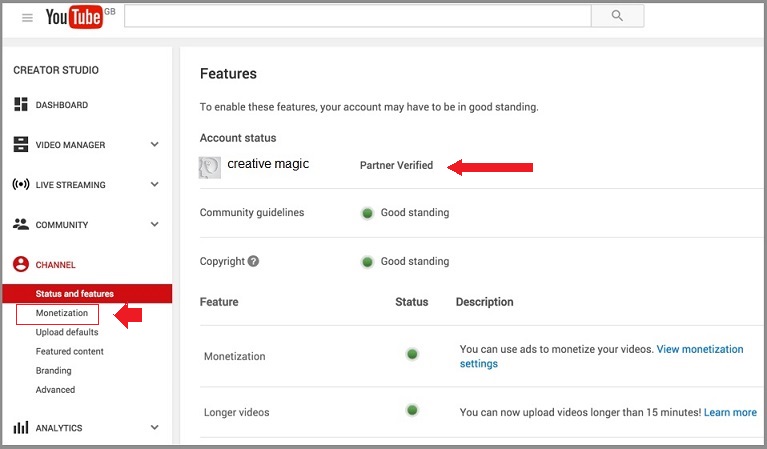Open the Community section
Image resolution: width=767 pixels, height=449 pixels.
point(62,225)
